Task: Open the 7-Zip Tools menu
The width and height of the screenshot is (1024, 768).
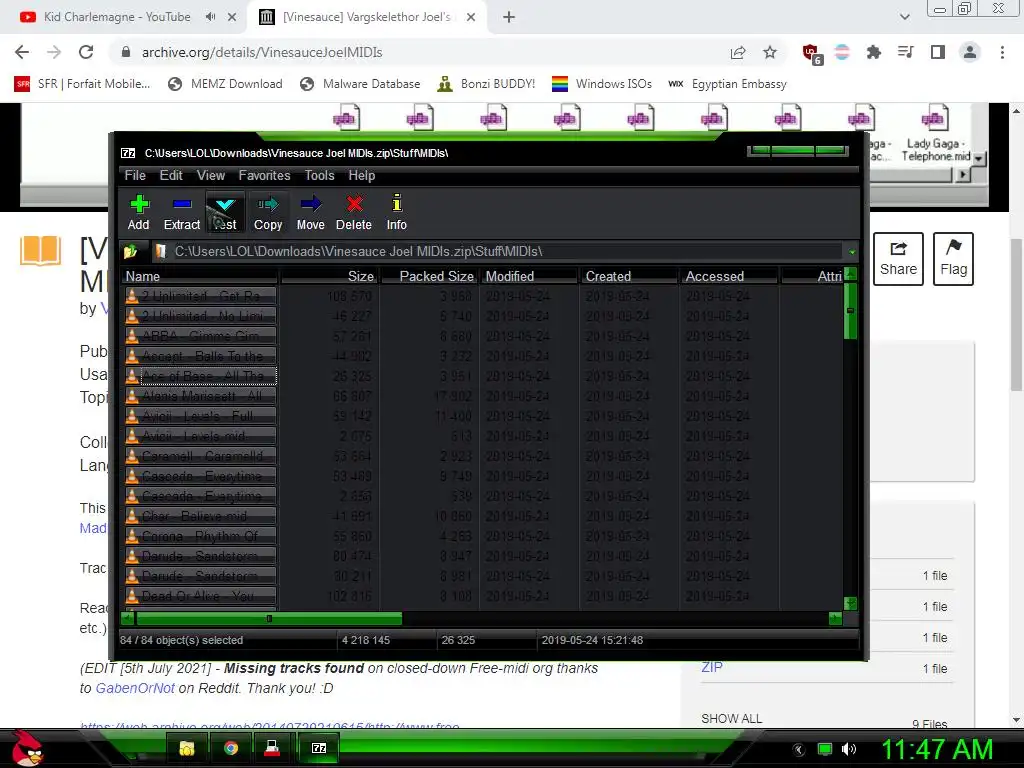Action: 319,176
